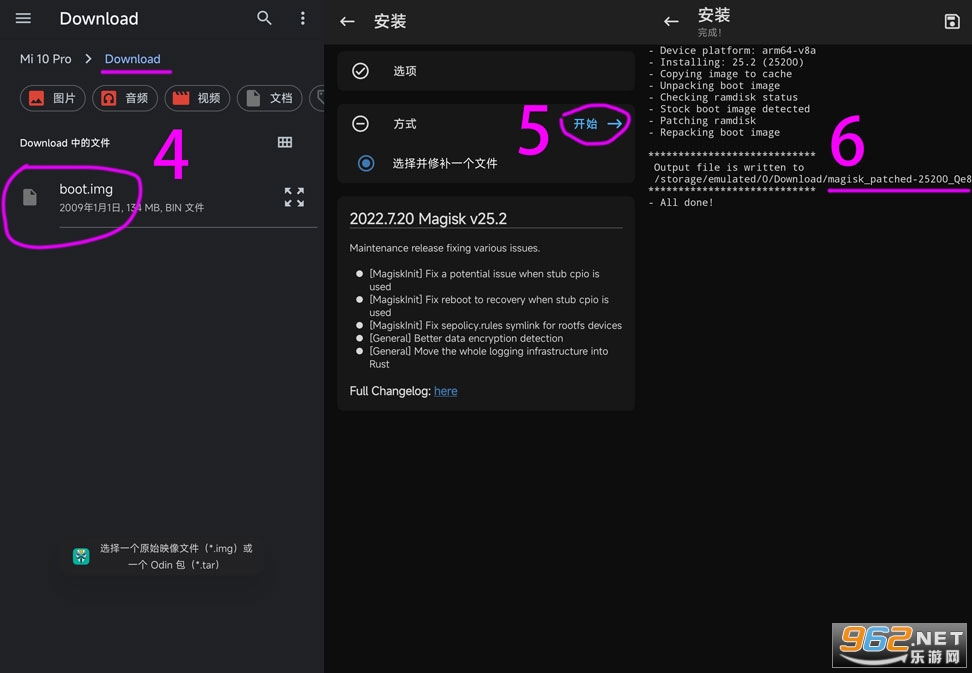Click the Patching ramdisk log line
The image size is (972, 673).
pos(702,121)
